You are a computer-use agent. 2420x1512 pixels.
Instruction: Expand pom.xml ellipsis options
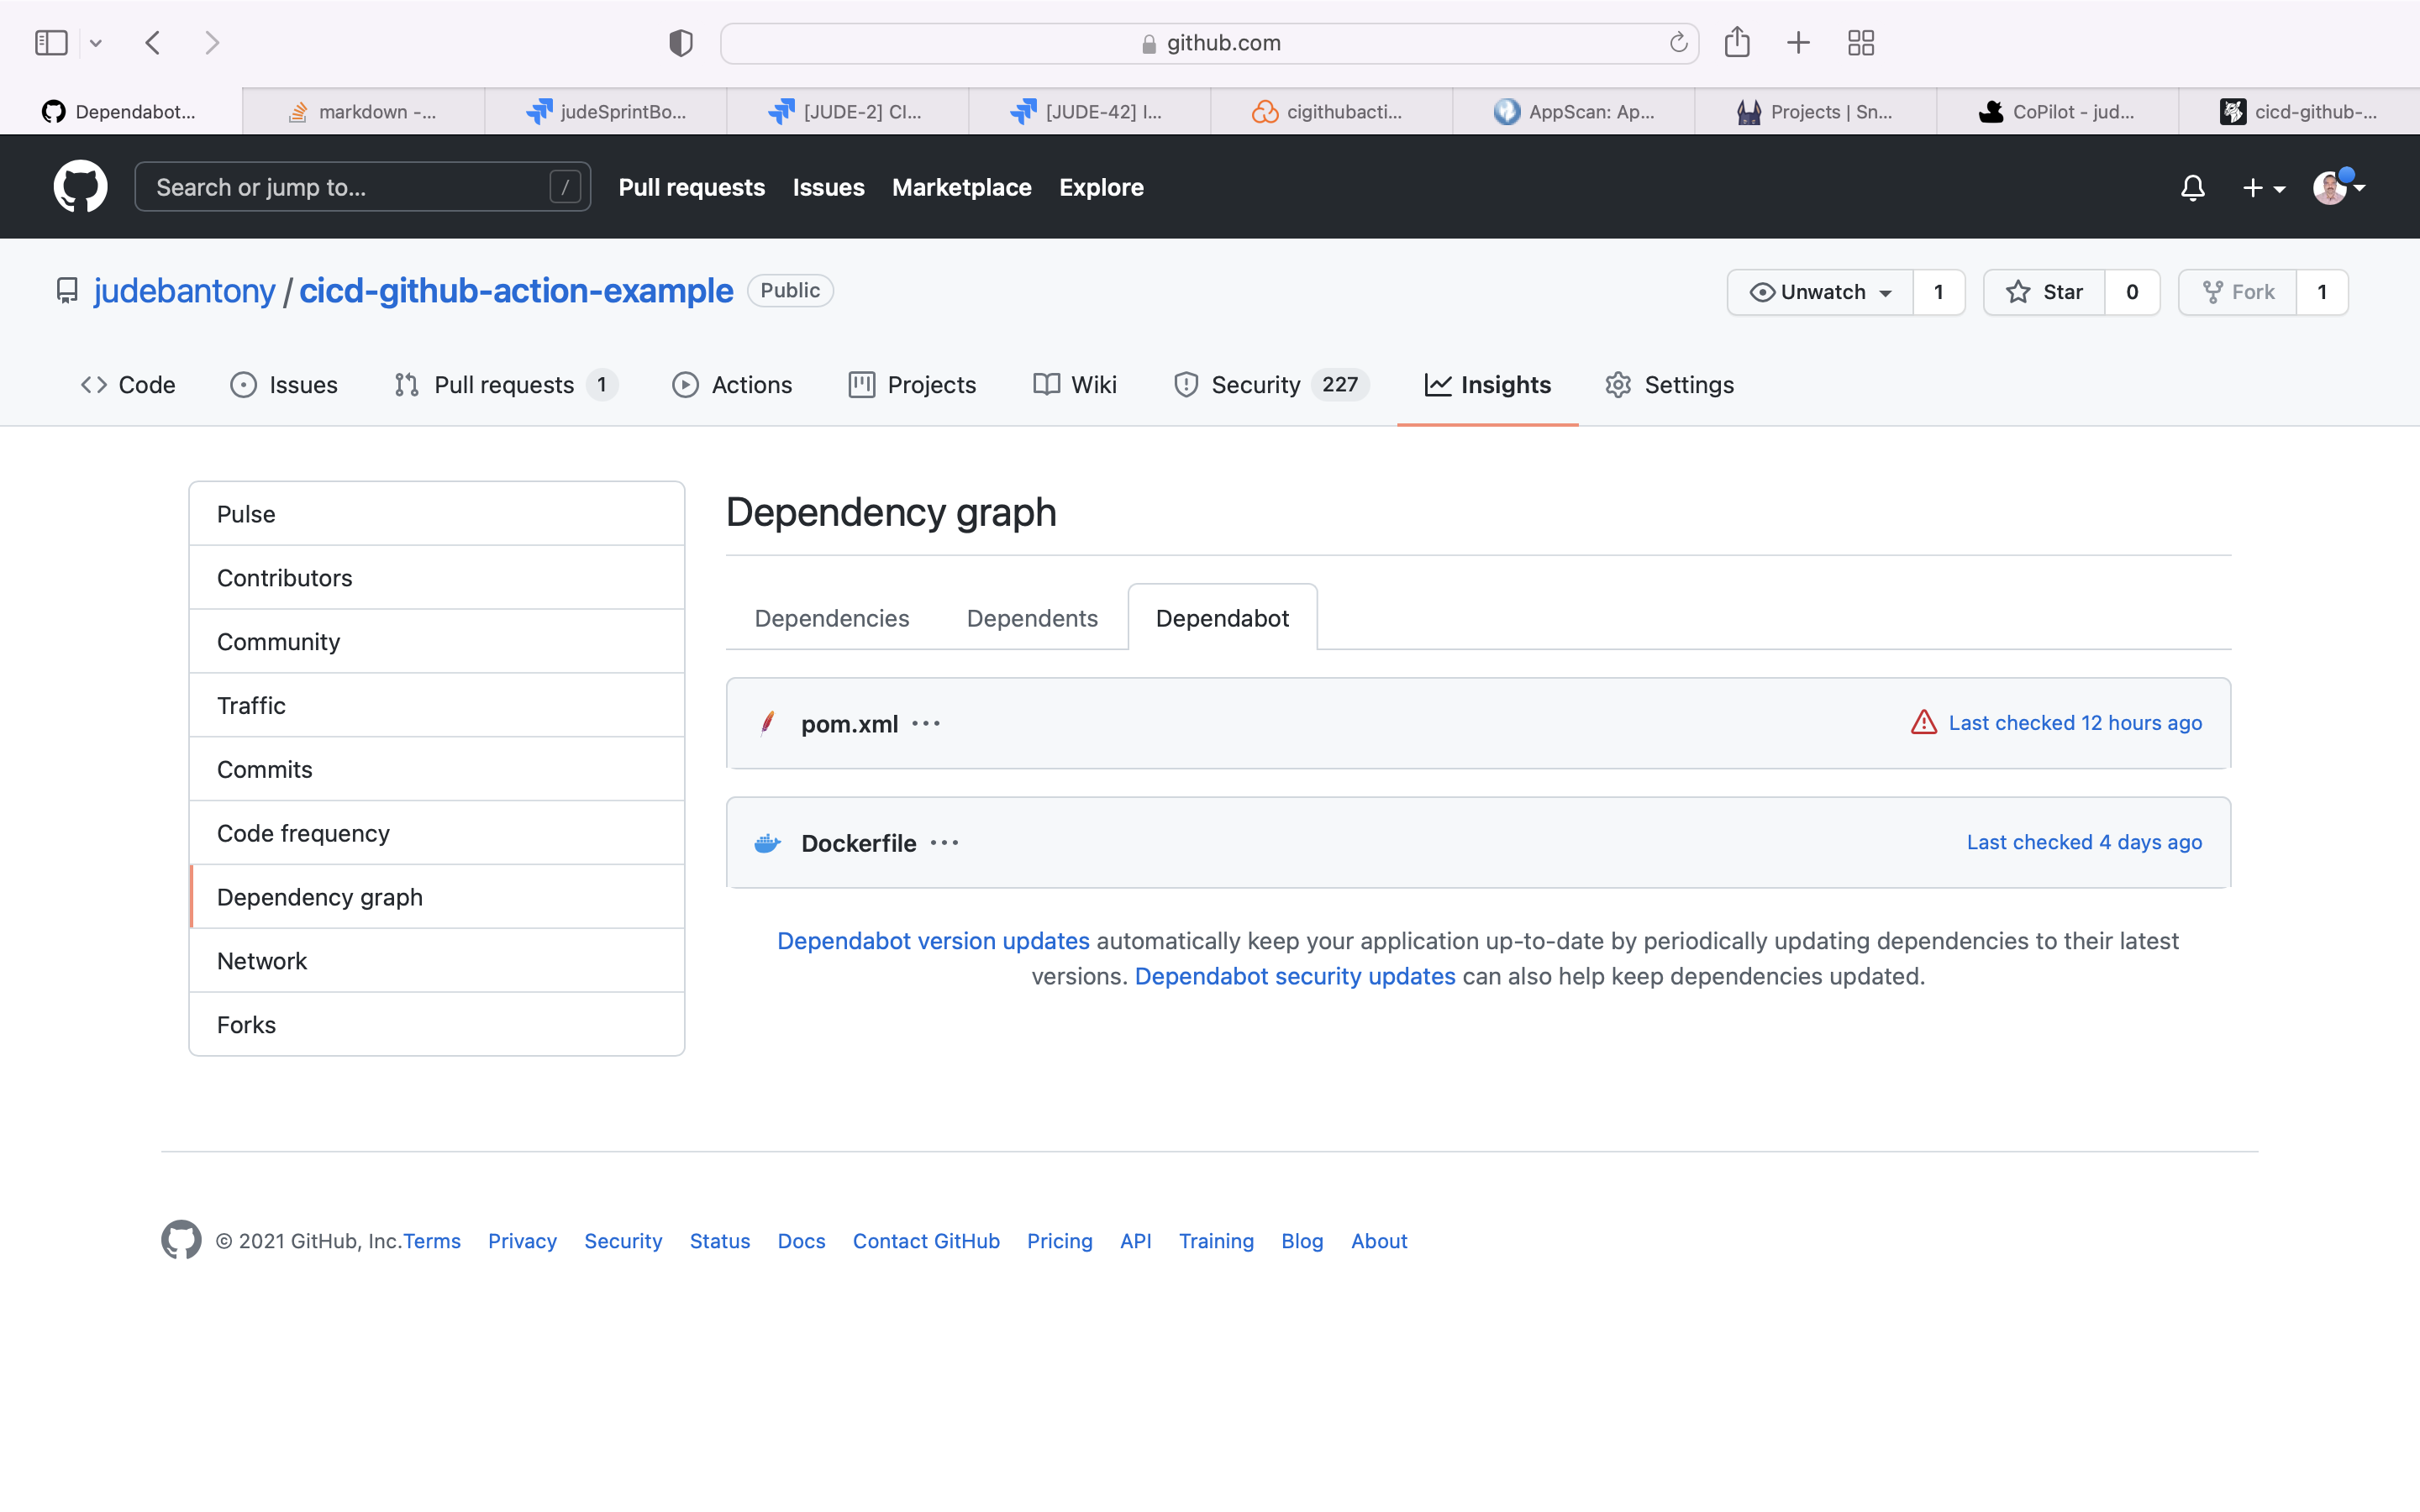pos(926,723)
